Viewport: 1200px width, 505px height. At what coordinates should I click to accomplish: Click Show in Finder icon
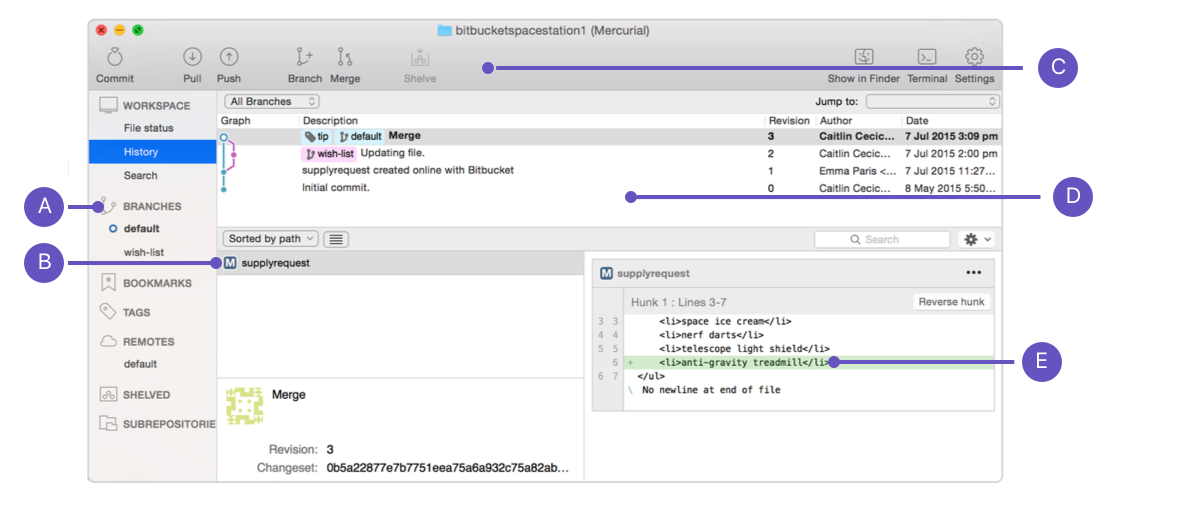tap(864, 57)
